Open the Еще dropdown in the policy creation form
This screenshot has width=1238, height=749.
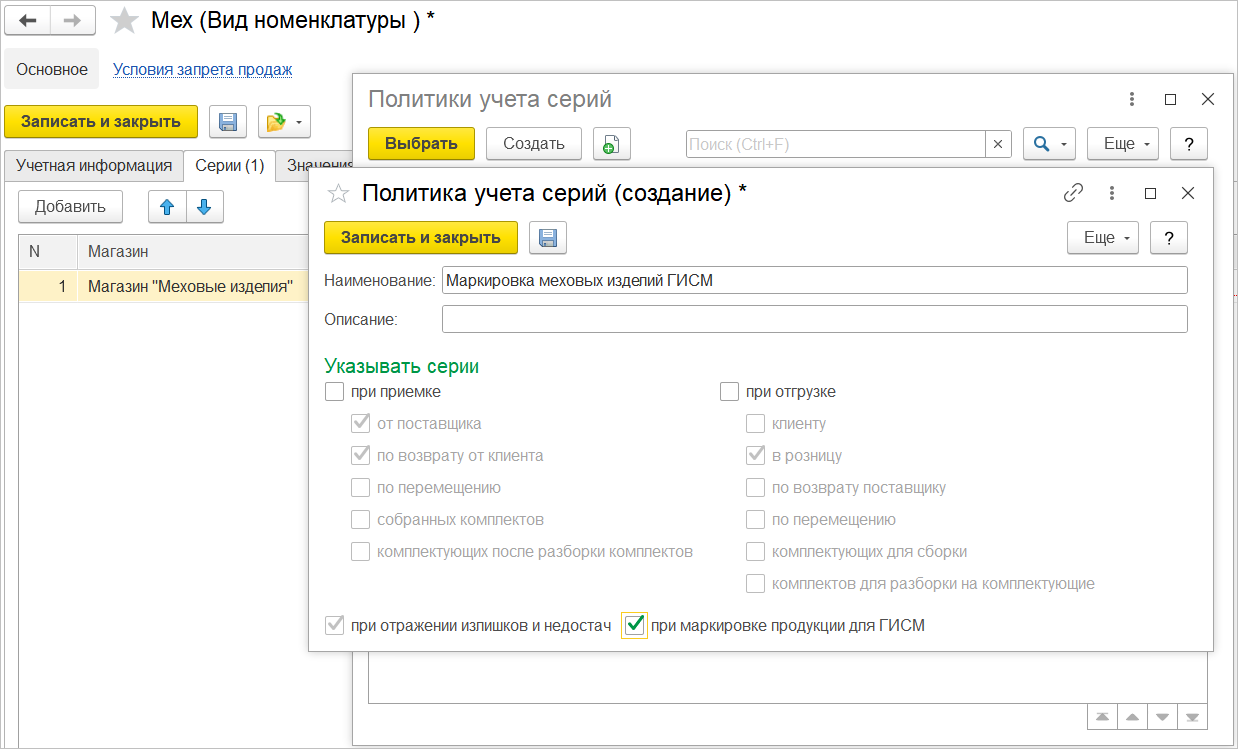click(x=1103, y=238)
